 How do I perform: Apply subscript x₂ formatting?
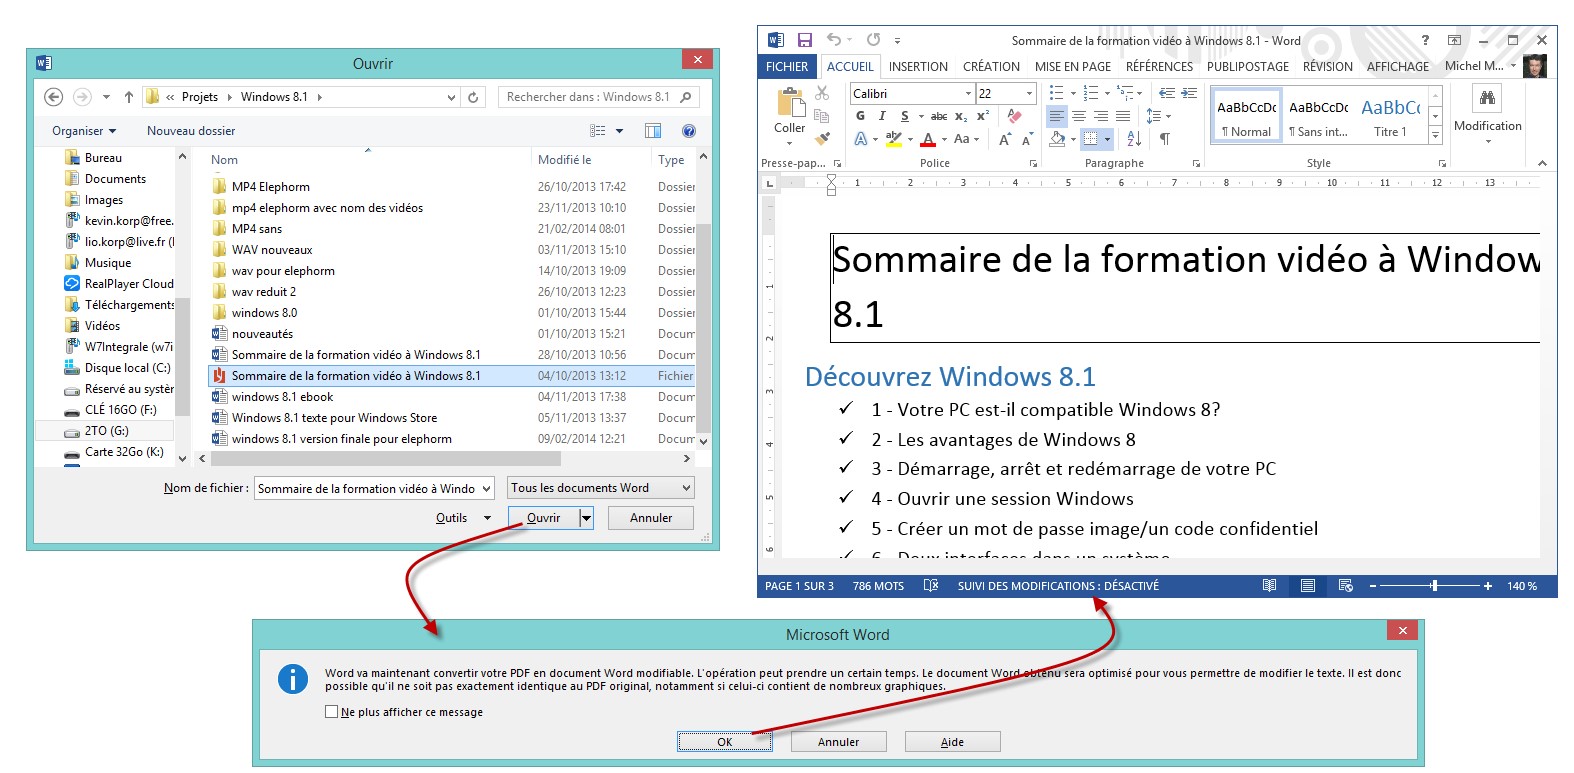[961, 116]
